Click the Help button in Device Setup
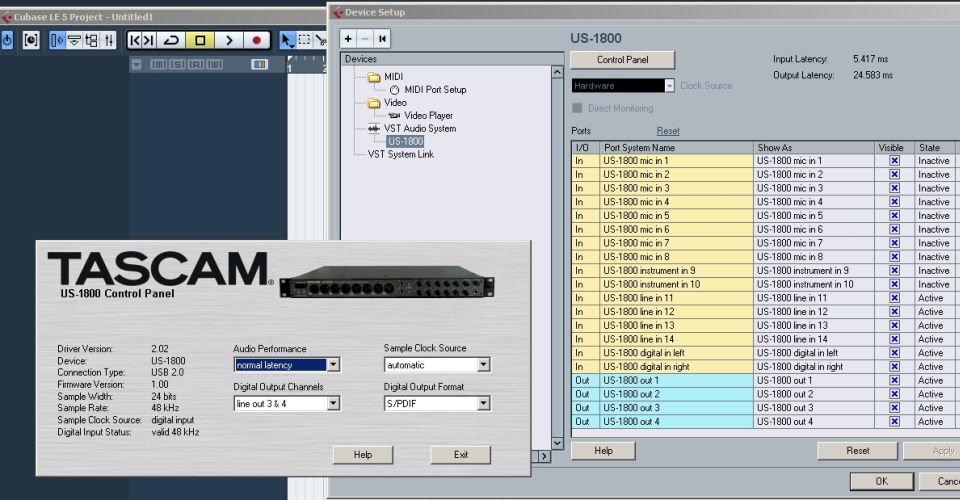The width and height of the screenshot is (960, 500). point(603,451)
